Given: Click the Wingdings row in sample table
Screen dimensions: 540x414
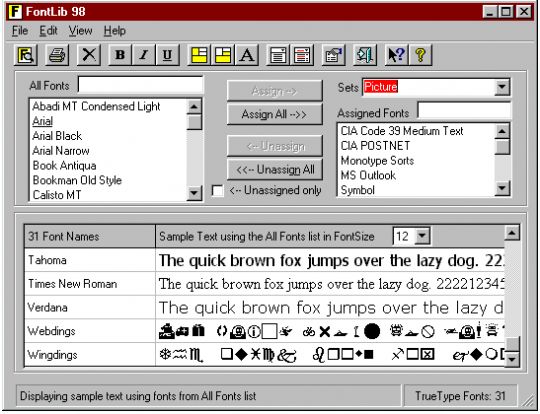Looking at the screenshot, I should pyautogui.click(x=264, y=355).
